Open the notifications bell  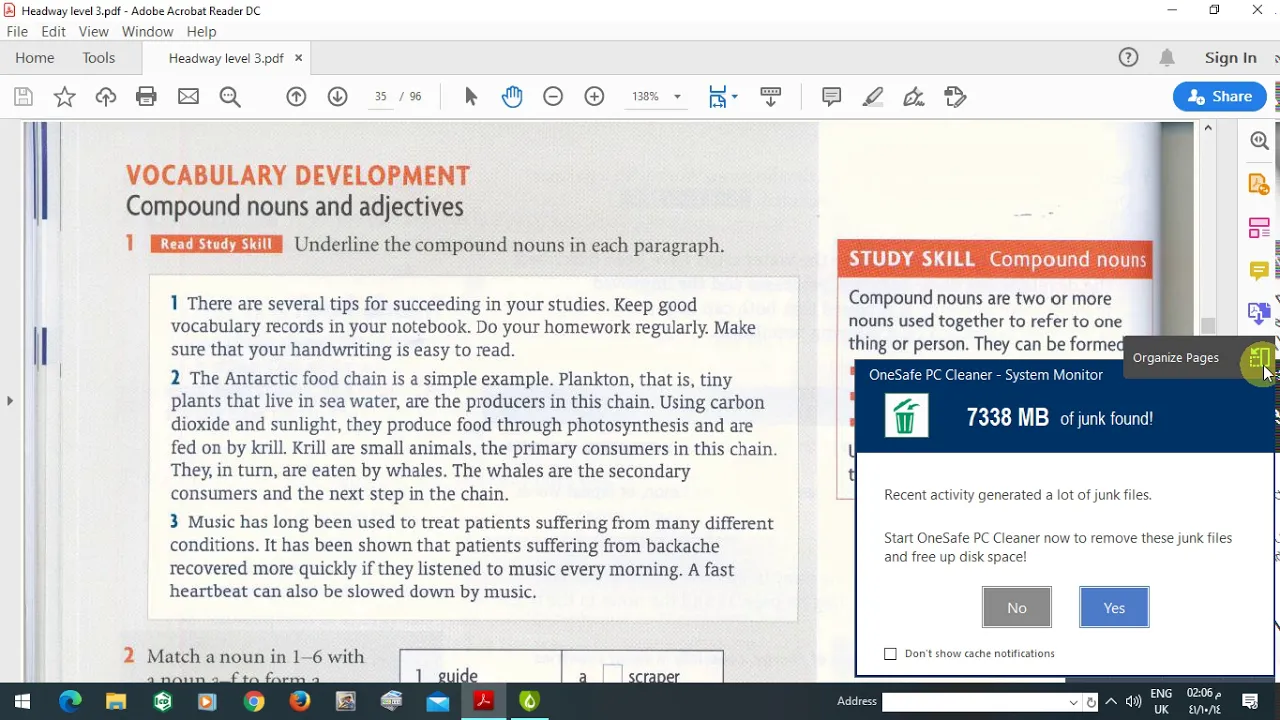pyautogui.click(x=1167, y=58)
